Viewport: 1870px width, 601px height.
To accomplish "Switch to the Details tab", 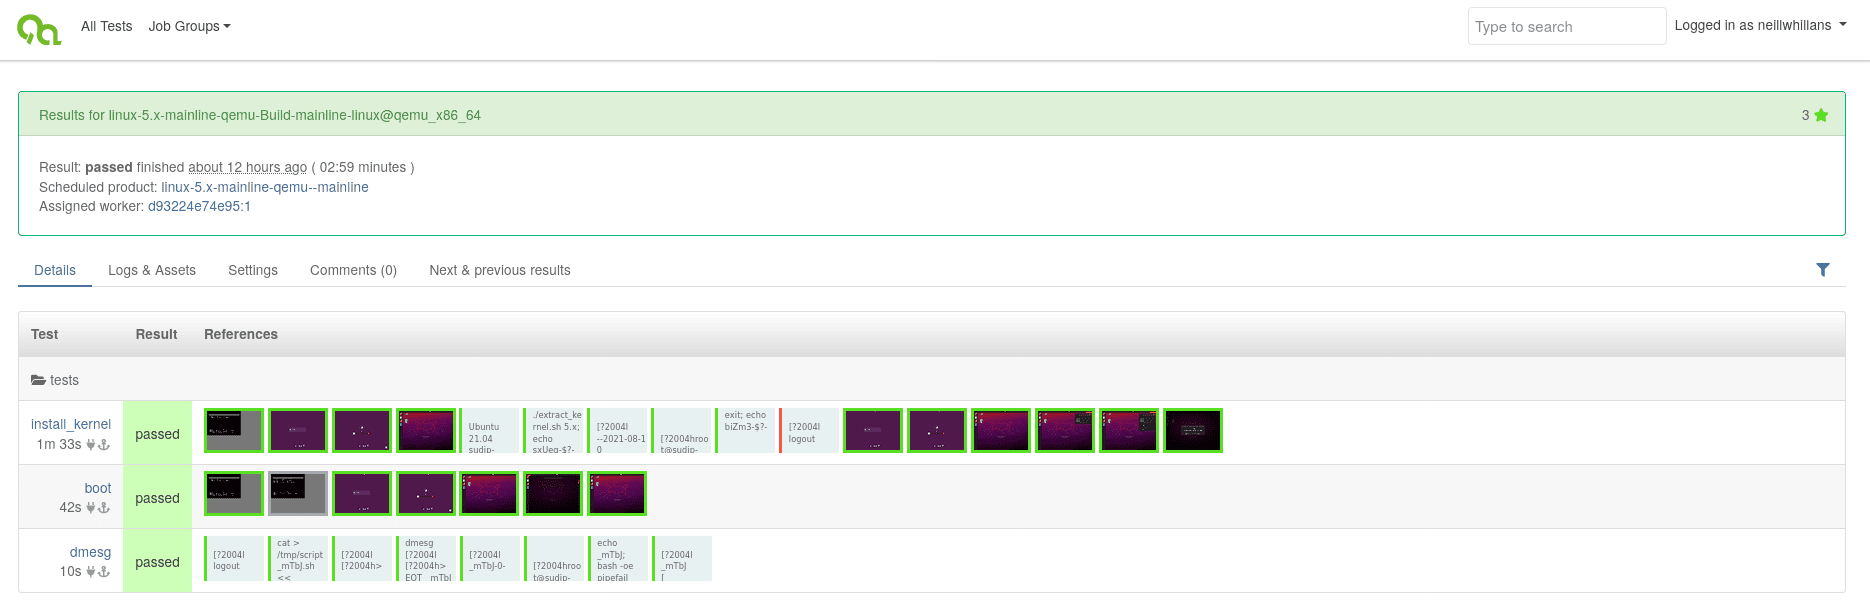I will [55, 270].
